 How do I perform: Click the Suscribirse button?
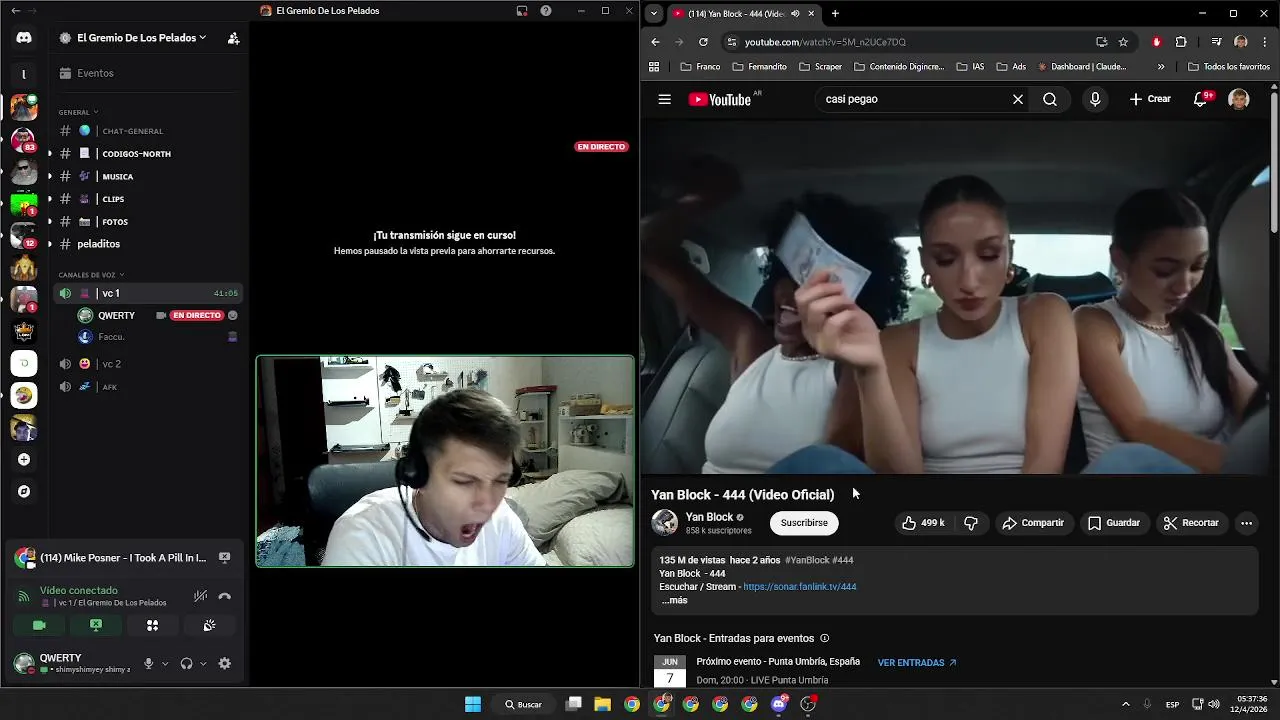tap(804, 523)
